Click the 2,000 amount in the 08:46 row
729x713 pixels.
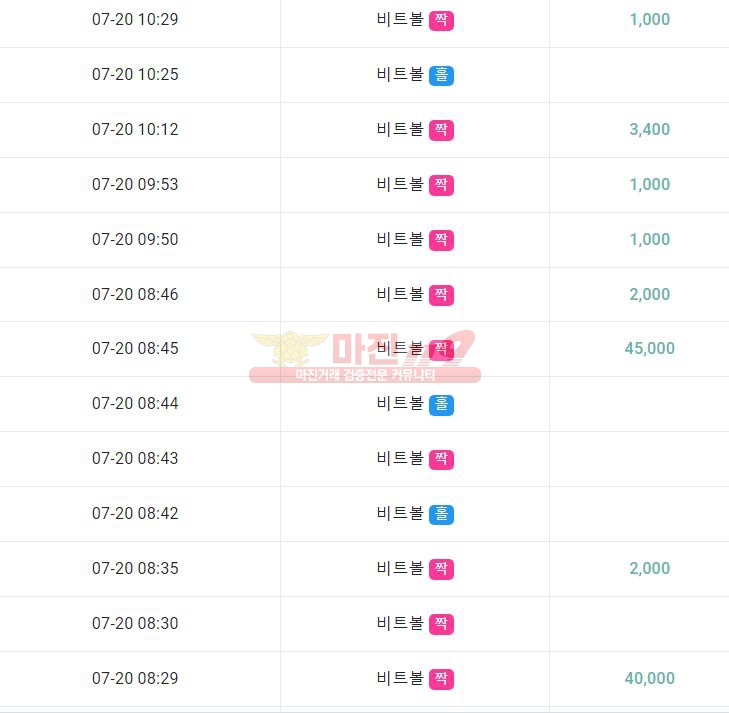point(649,294)
